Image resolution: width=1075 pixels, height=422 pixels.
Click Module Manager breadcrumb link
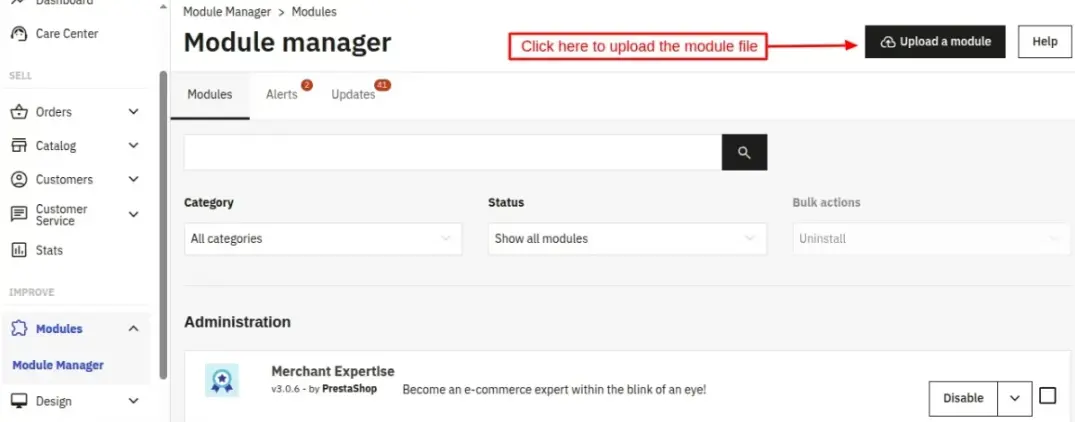pyautogui.click(x=227, y=12)
